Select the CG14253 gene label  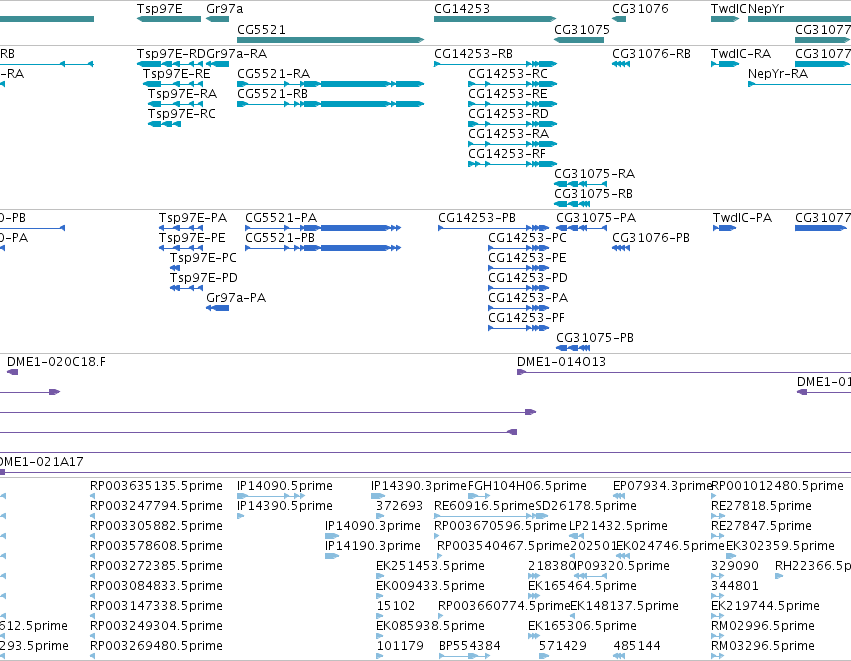pyautogui.click(x=462, y=9)
